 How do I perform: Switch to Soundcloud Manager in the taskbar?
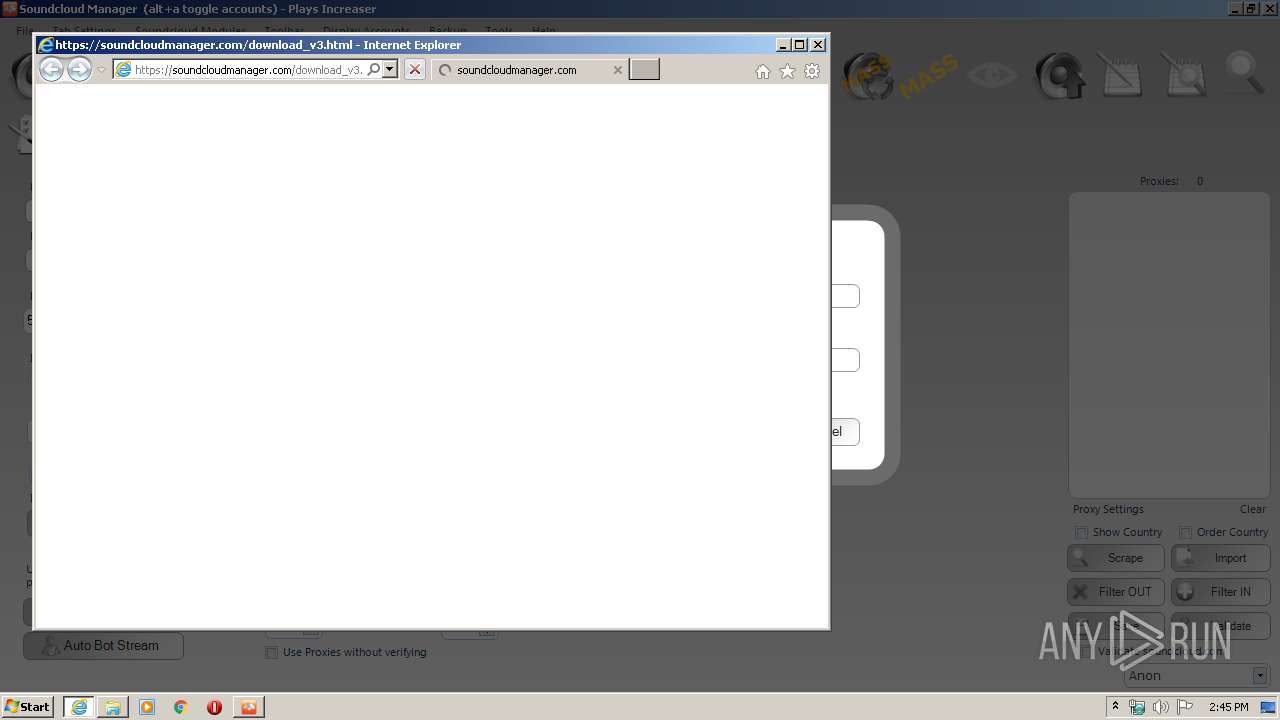pyautogui.click(x=248, y=707)
